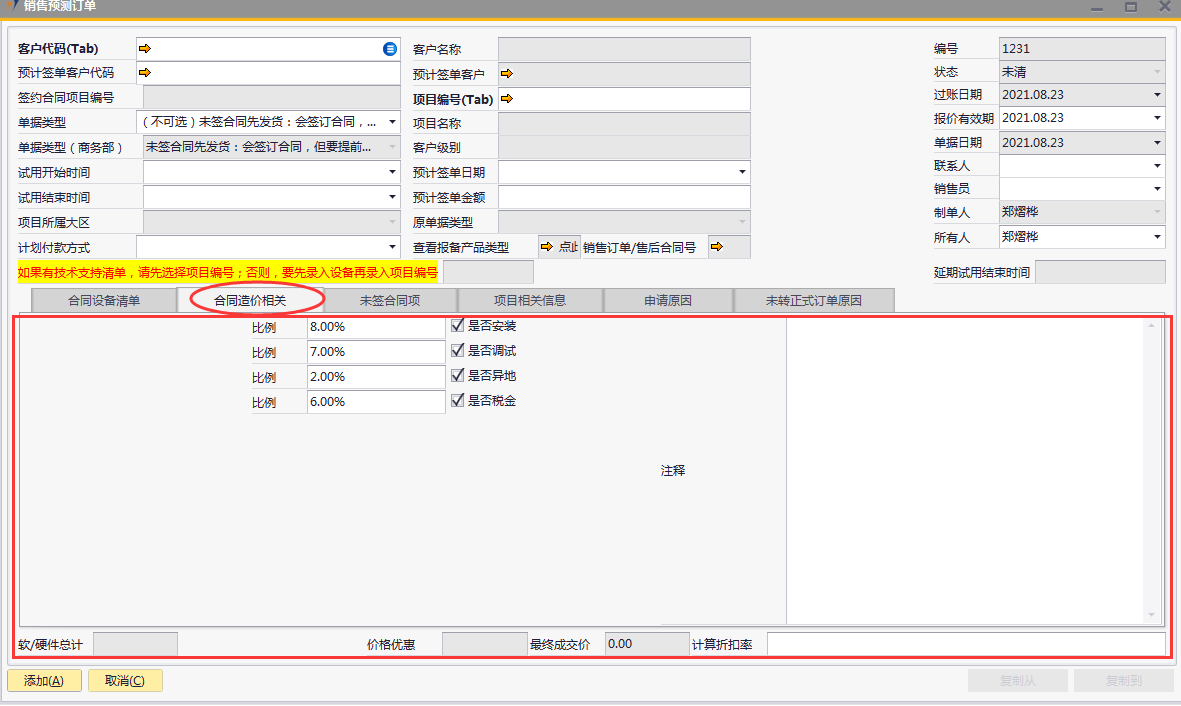1181x706 pixels.
Task: Uncheck the 是否安装 checkbox
Action: coord(458,326)
